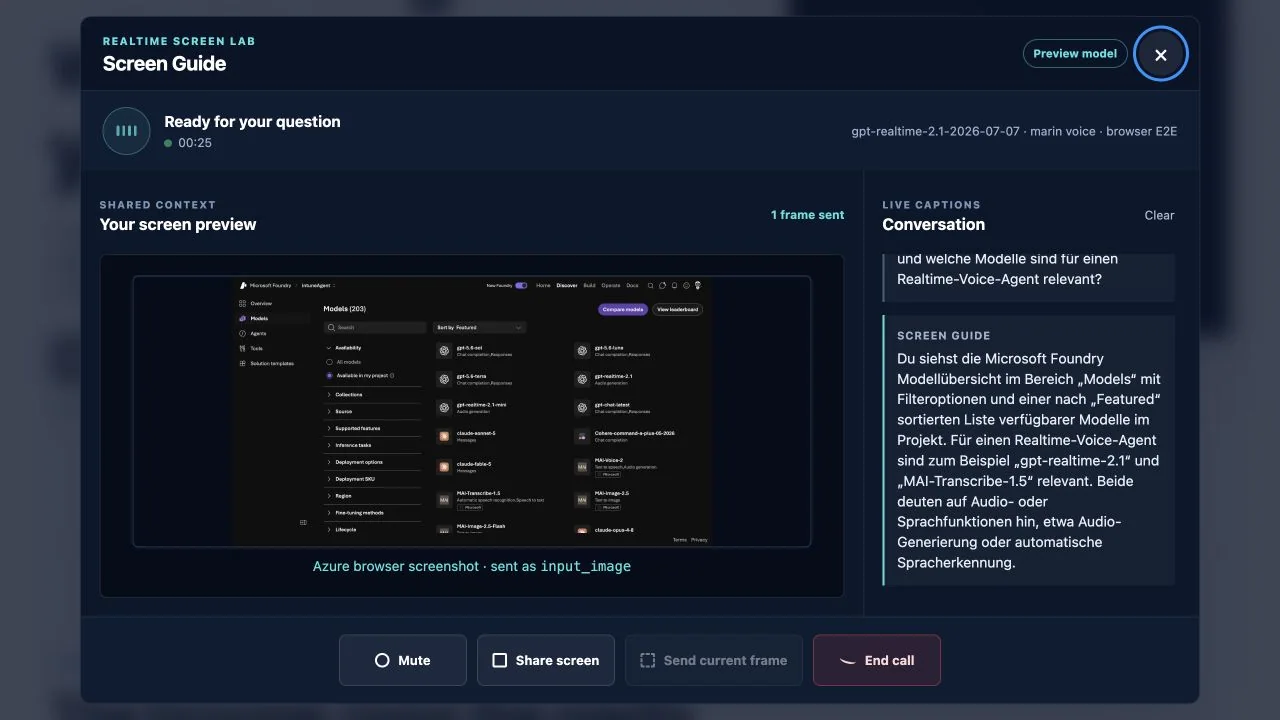The height and width of the screenshot is (720, 1280).
Task: Click the Preview model button
Action: (1075, 54)
